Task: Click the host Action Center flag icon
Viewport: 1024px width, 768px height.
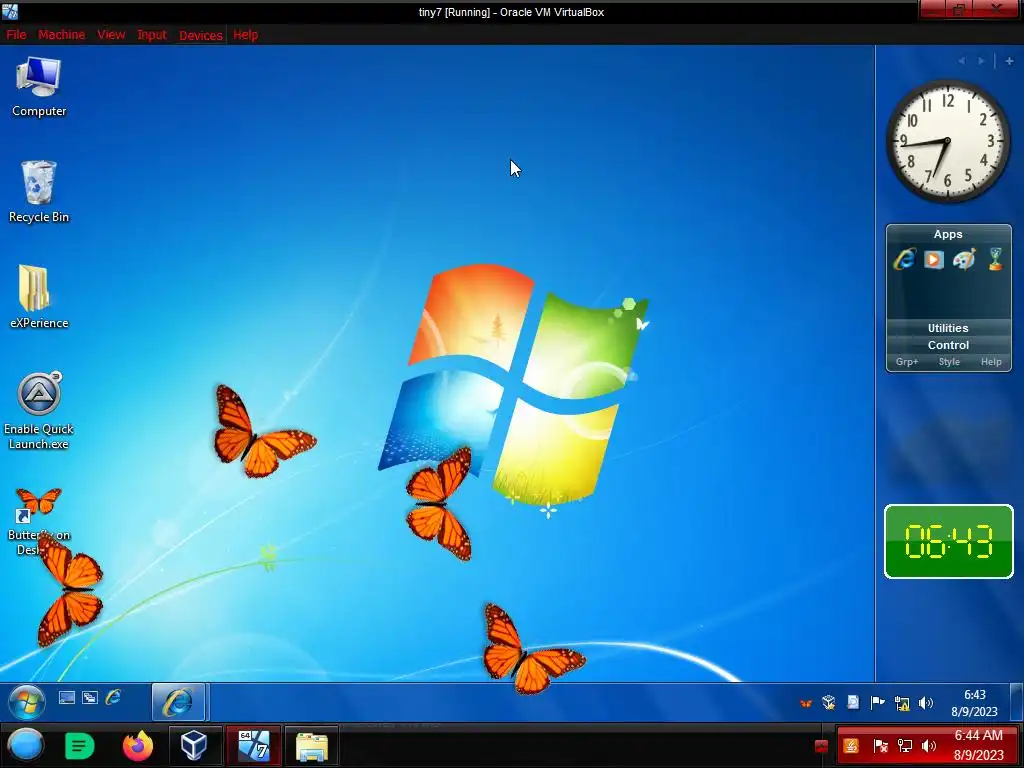Action: [880, 746]
